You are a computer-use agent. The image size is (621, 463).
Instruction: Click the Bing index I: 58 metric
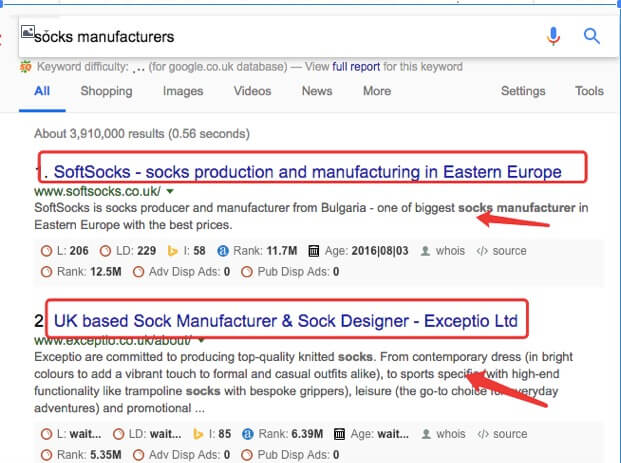point(186,251)
